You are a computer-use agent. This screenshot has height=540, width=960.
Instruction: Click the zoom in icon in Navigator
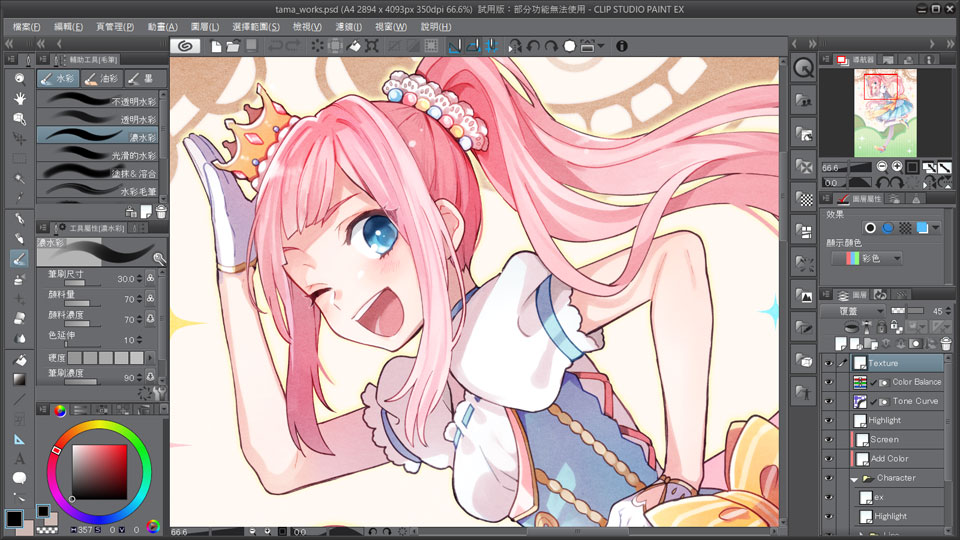pyautogui.click(x=898, y=166)
